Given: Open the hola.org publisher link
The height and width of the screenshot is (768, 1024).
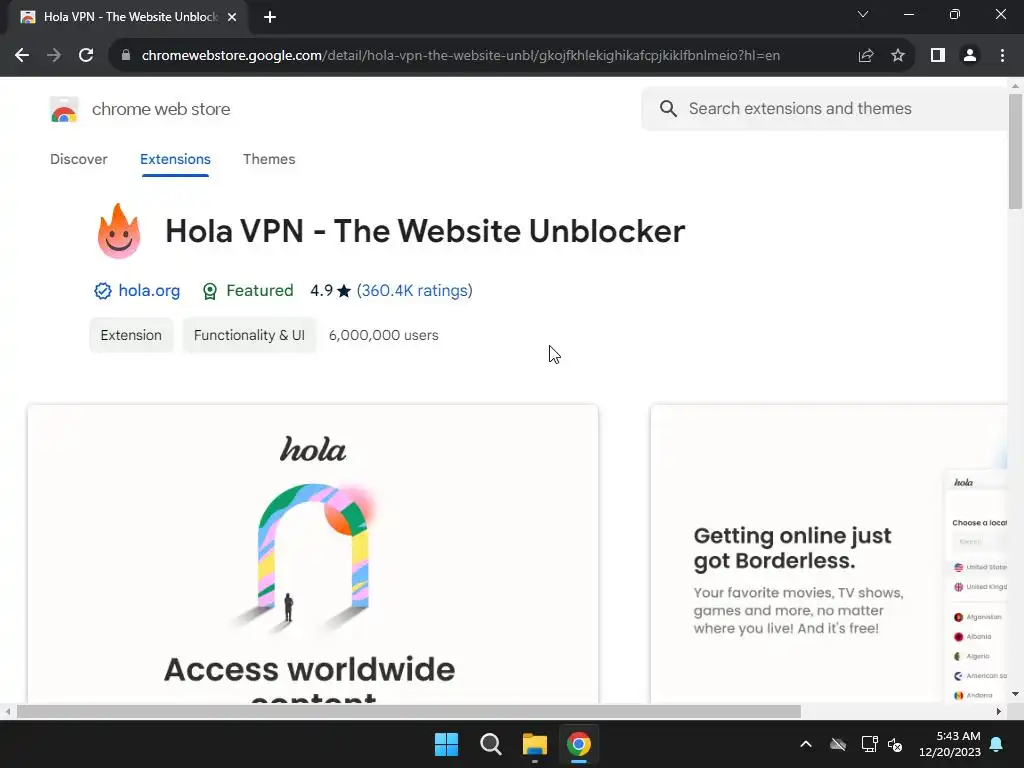Looking at the screenshot, I should pos(149,291).
